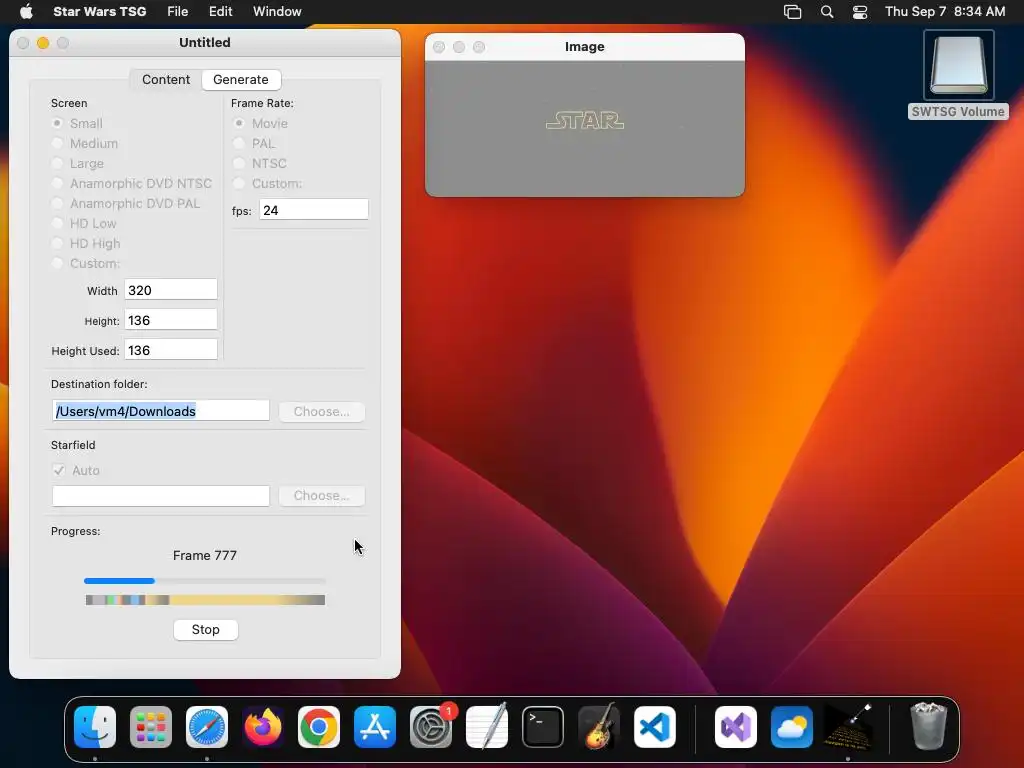This screenshot has height=768, width=1024.
Task: Open the File menu
Action: [x=178, y=12]
